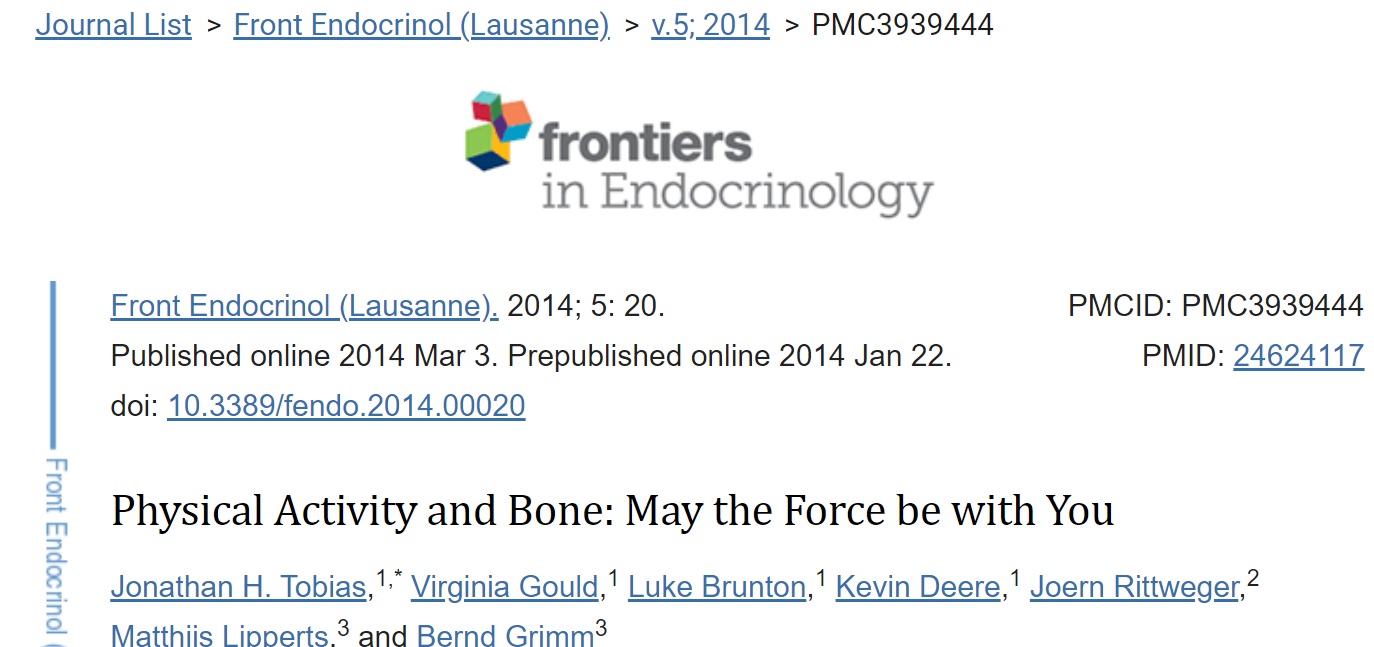View author Kevin Deere details
The width and height of the screenshot is (1374, 647).
click(917, 587)
